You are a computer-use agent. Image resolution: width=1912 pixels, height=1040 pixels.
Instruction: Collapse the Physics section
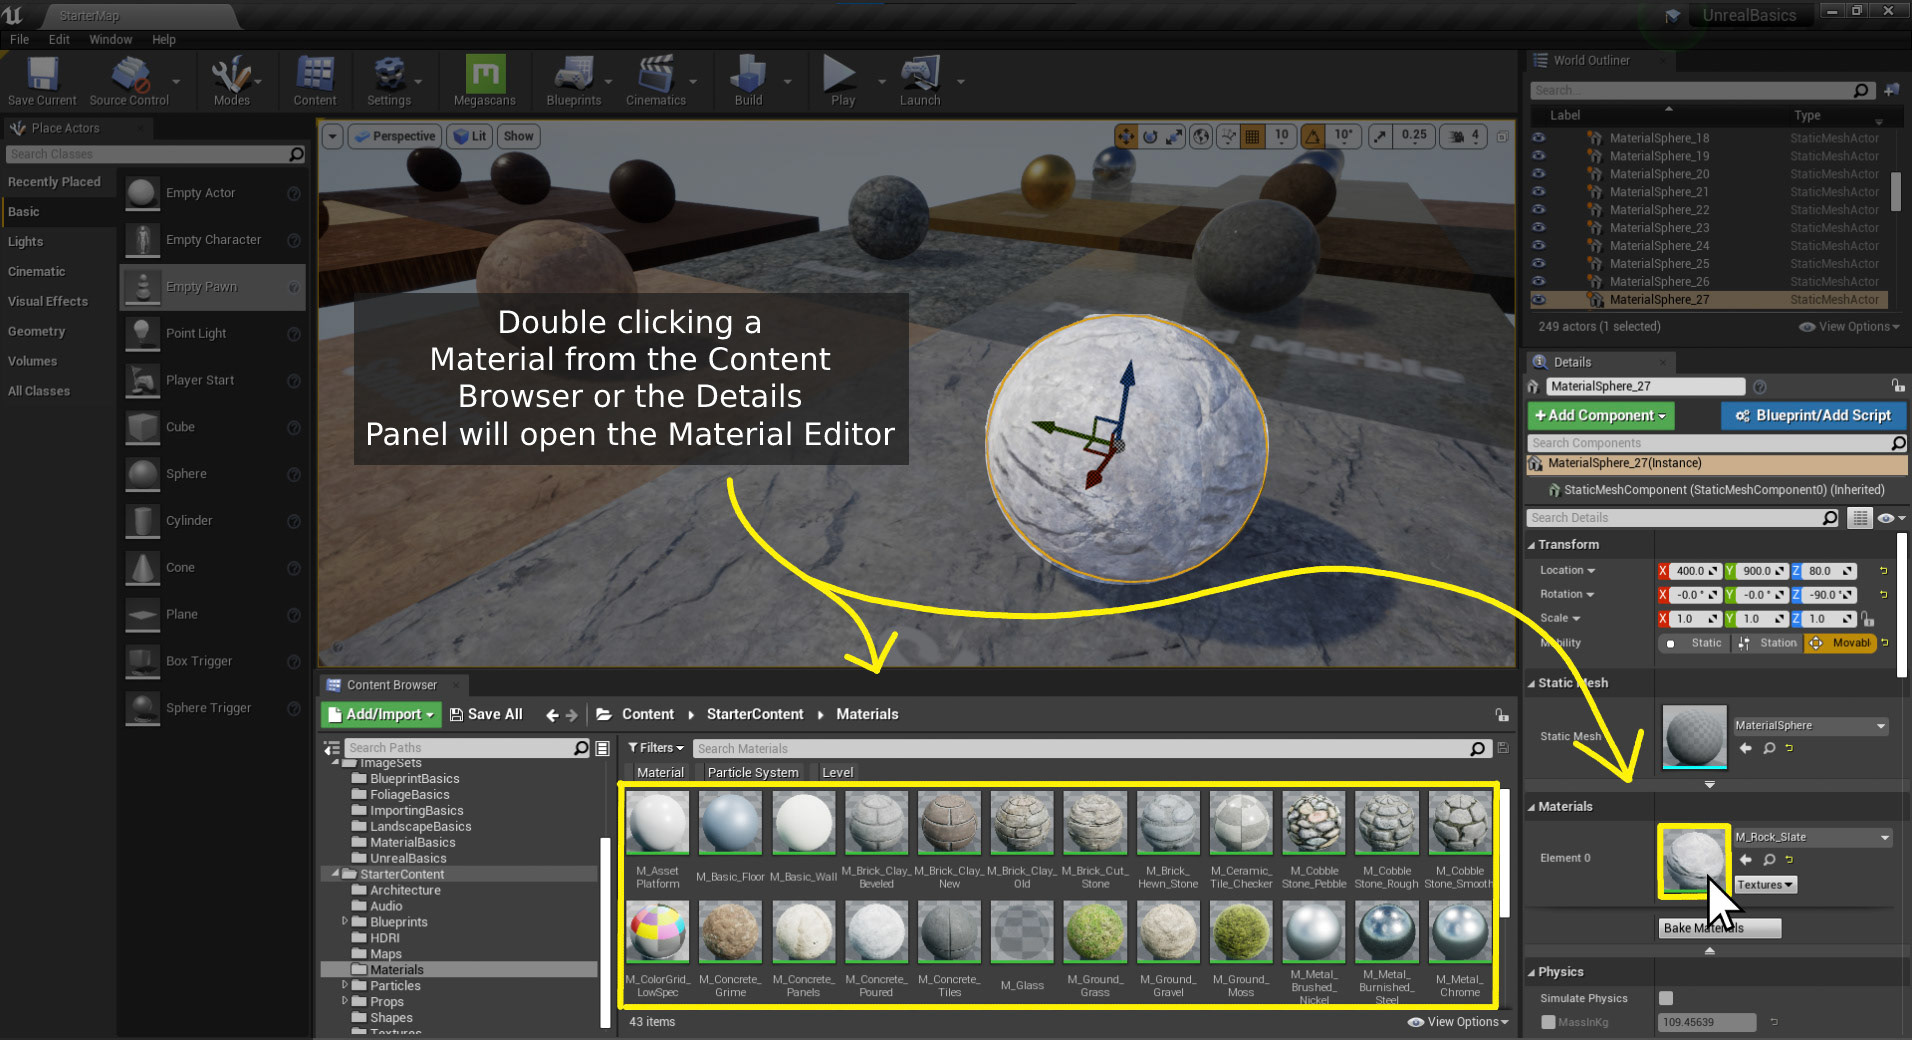pos(1531,972)
